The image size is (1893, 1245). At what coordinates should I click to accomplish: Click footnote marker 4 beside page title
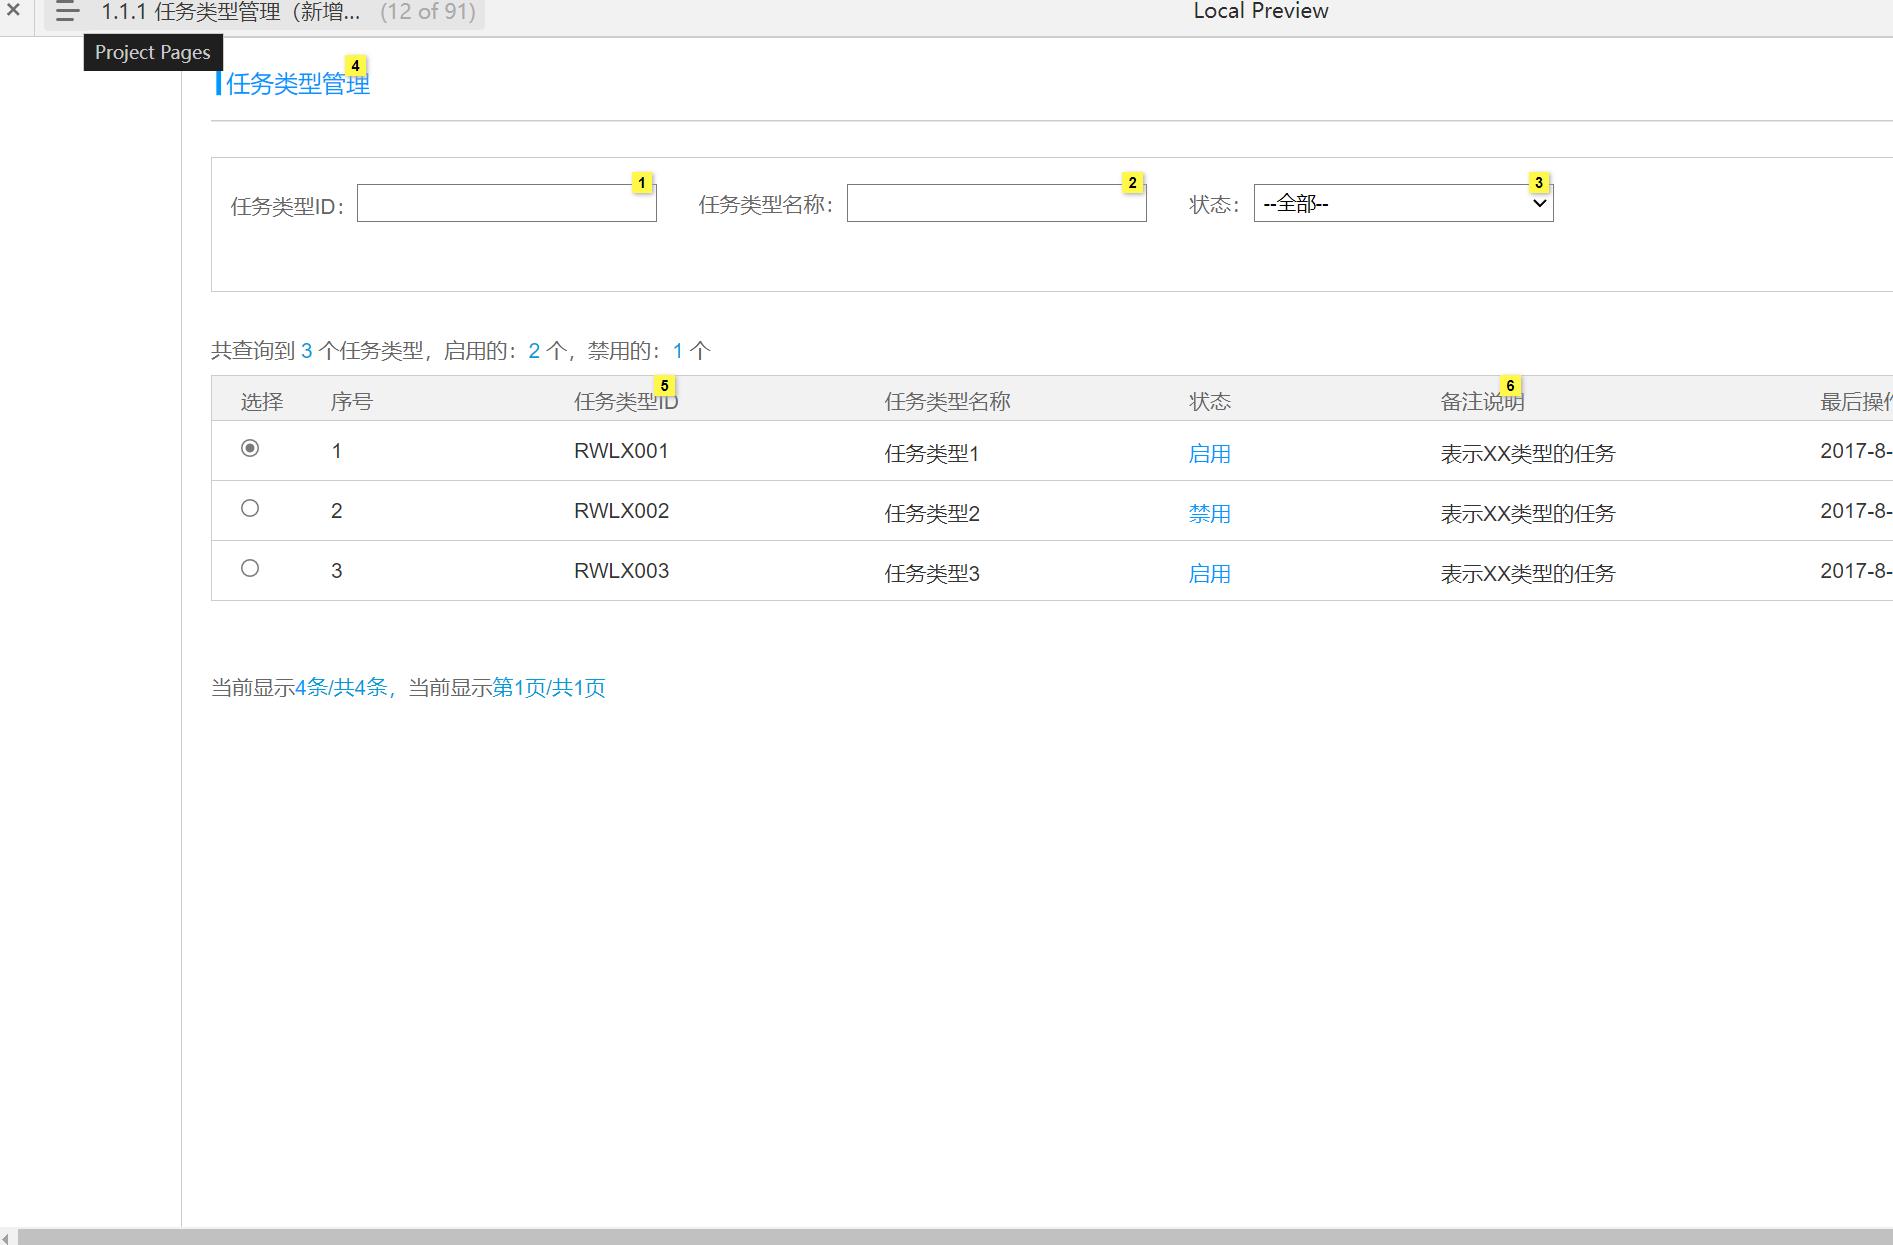click(355, 66)
